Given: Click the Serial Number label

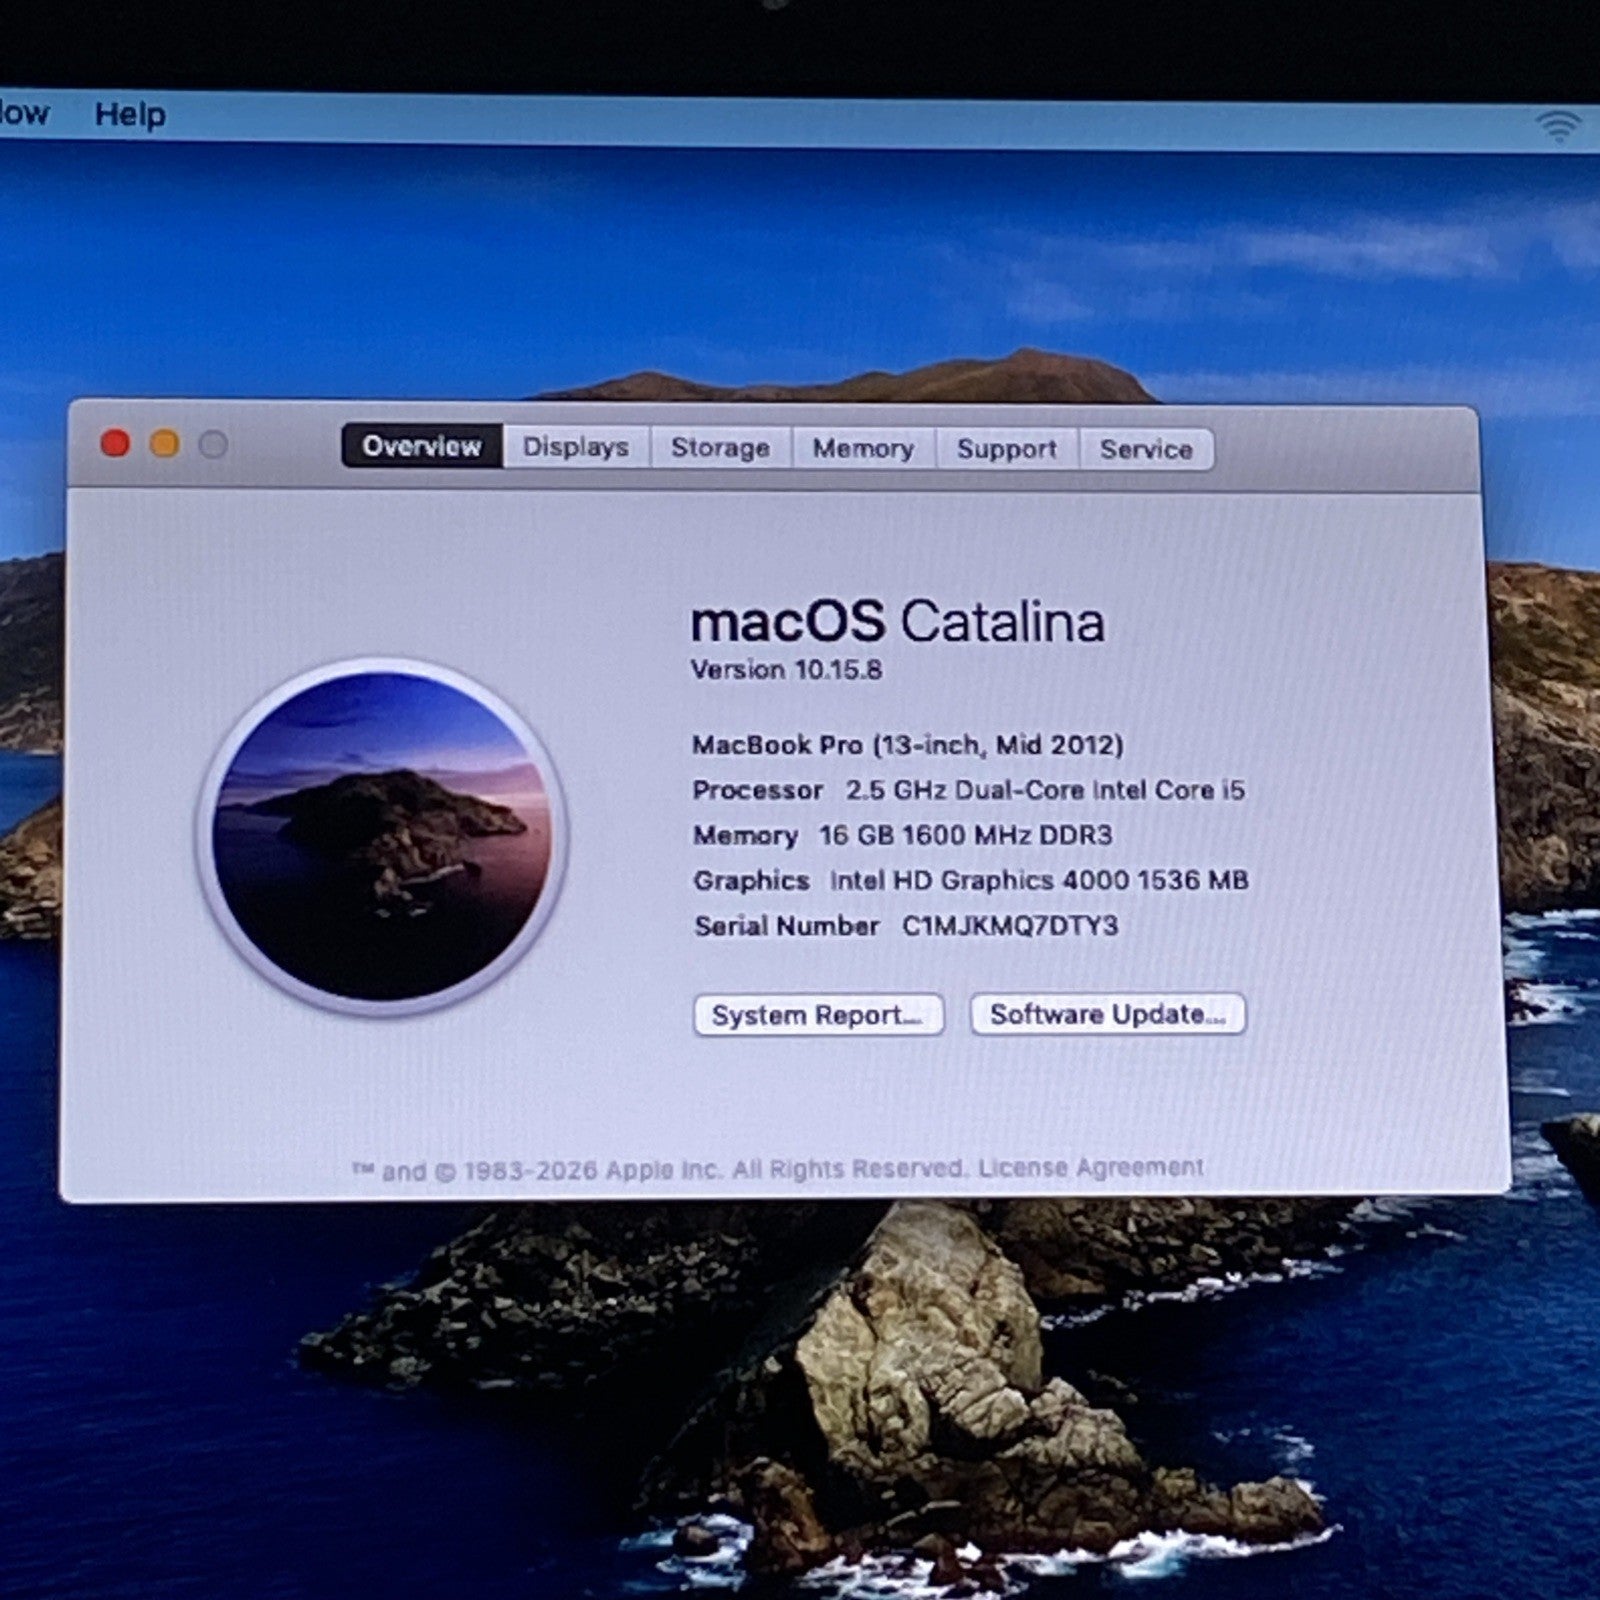Looking at the screenshot, I should [x=787, y=926].
